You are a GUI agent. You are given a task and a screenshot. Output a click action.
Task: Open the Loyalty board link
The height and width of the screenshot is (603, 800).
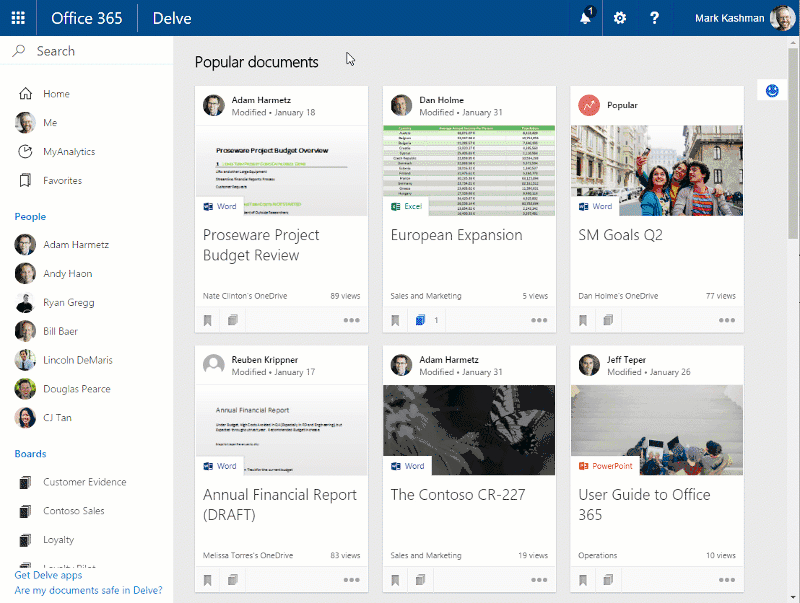59,540
